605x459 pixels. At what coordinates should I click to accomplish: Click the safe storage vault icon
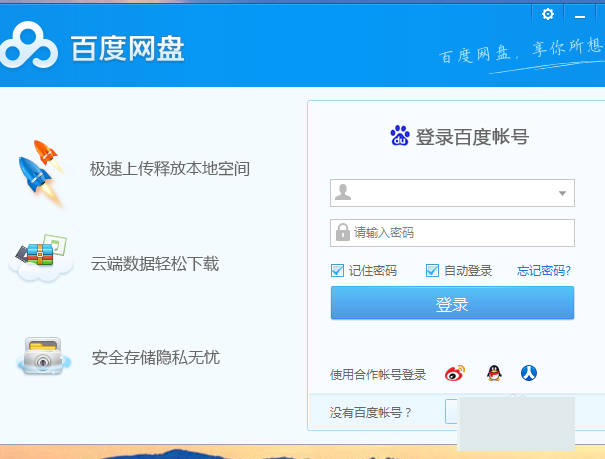43,356
